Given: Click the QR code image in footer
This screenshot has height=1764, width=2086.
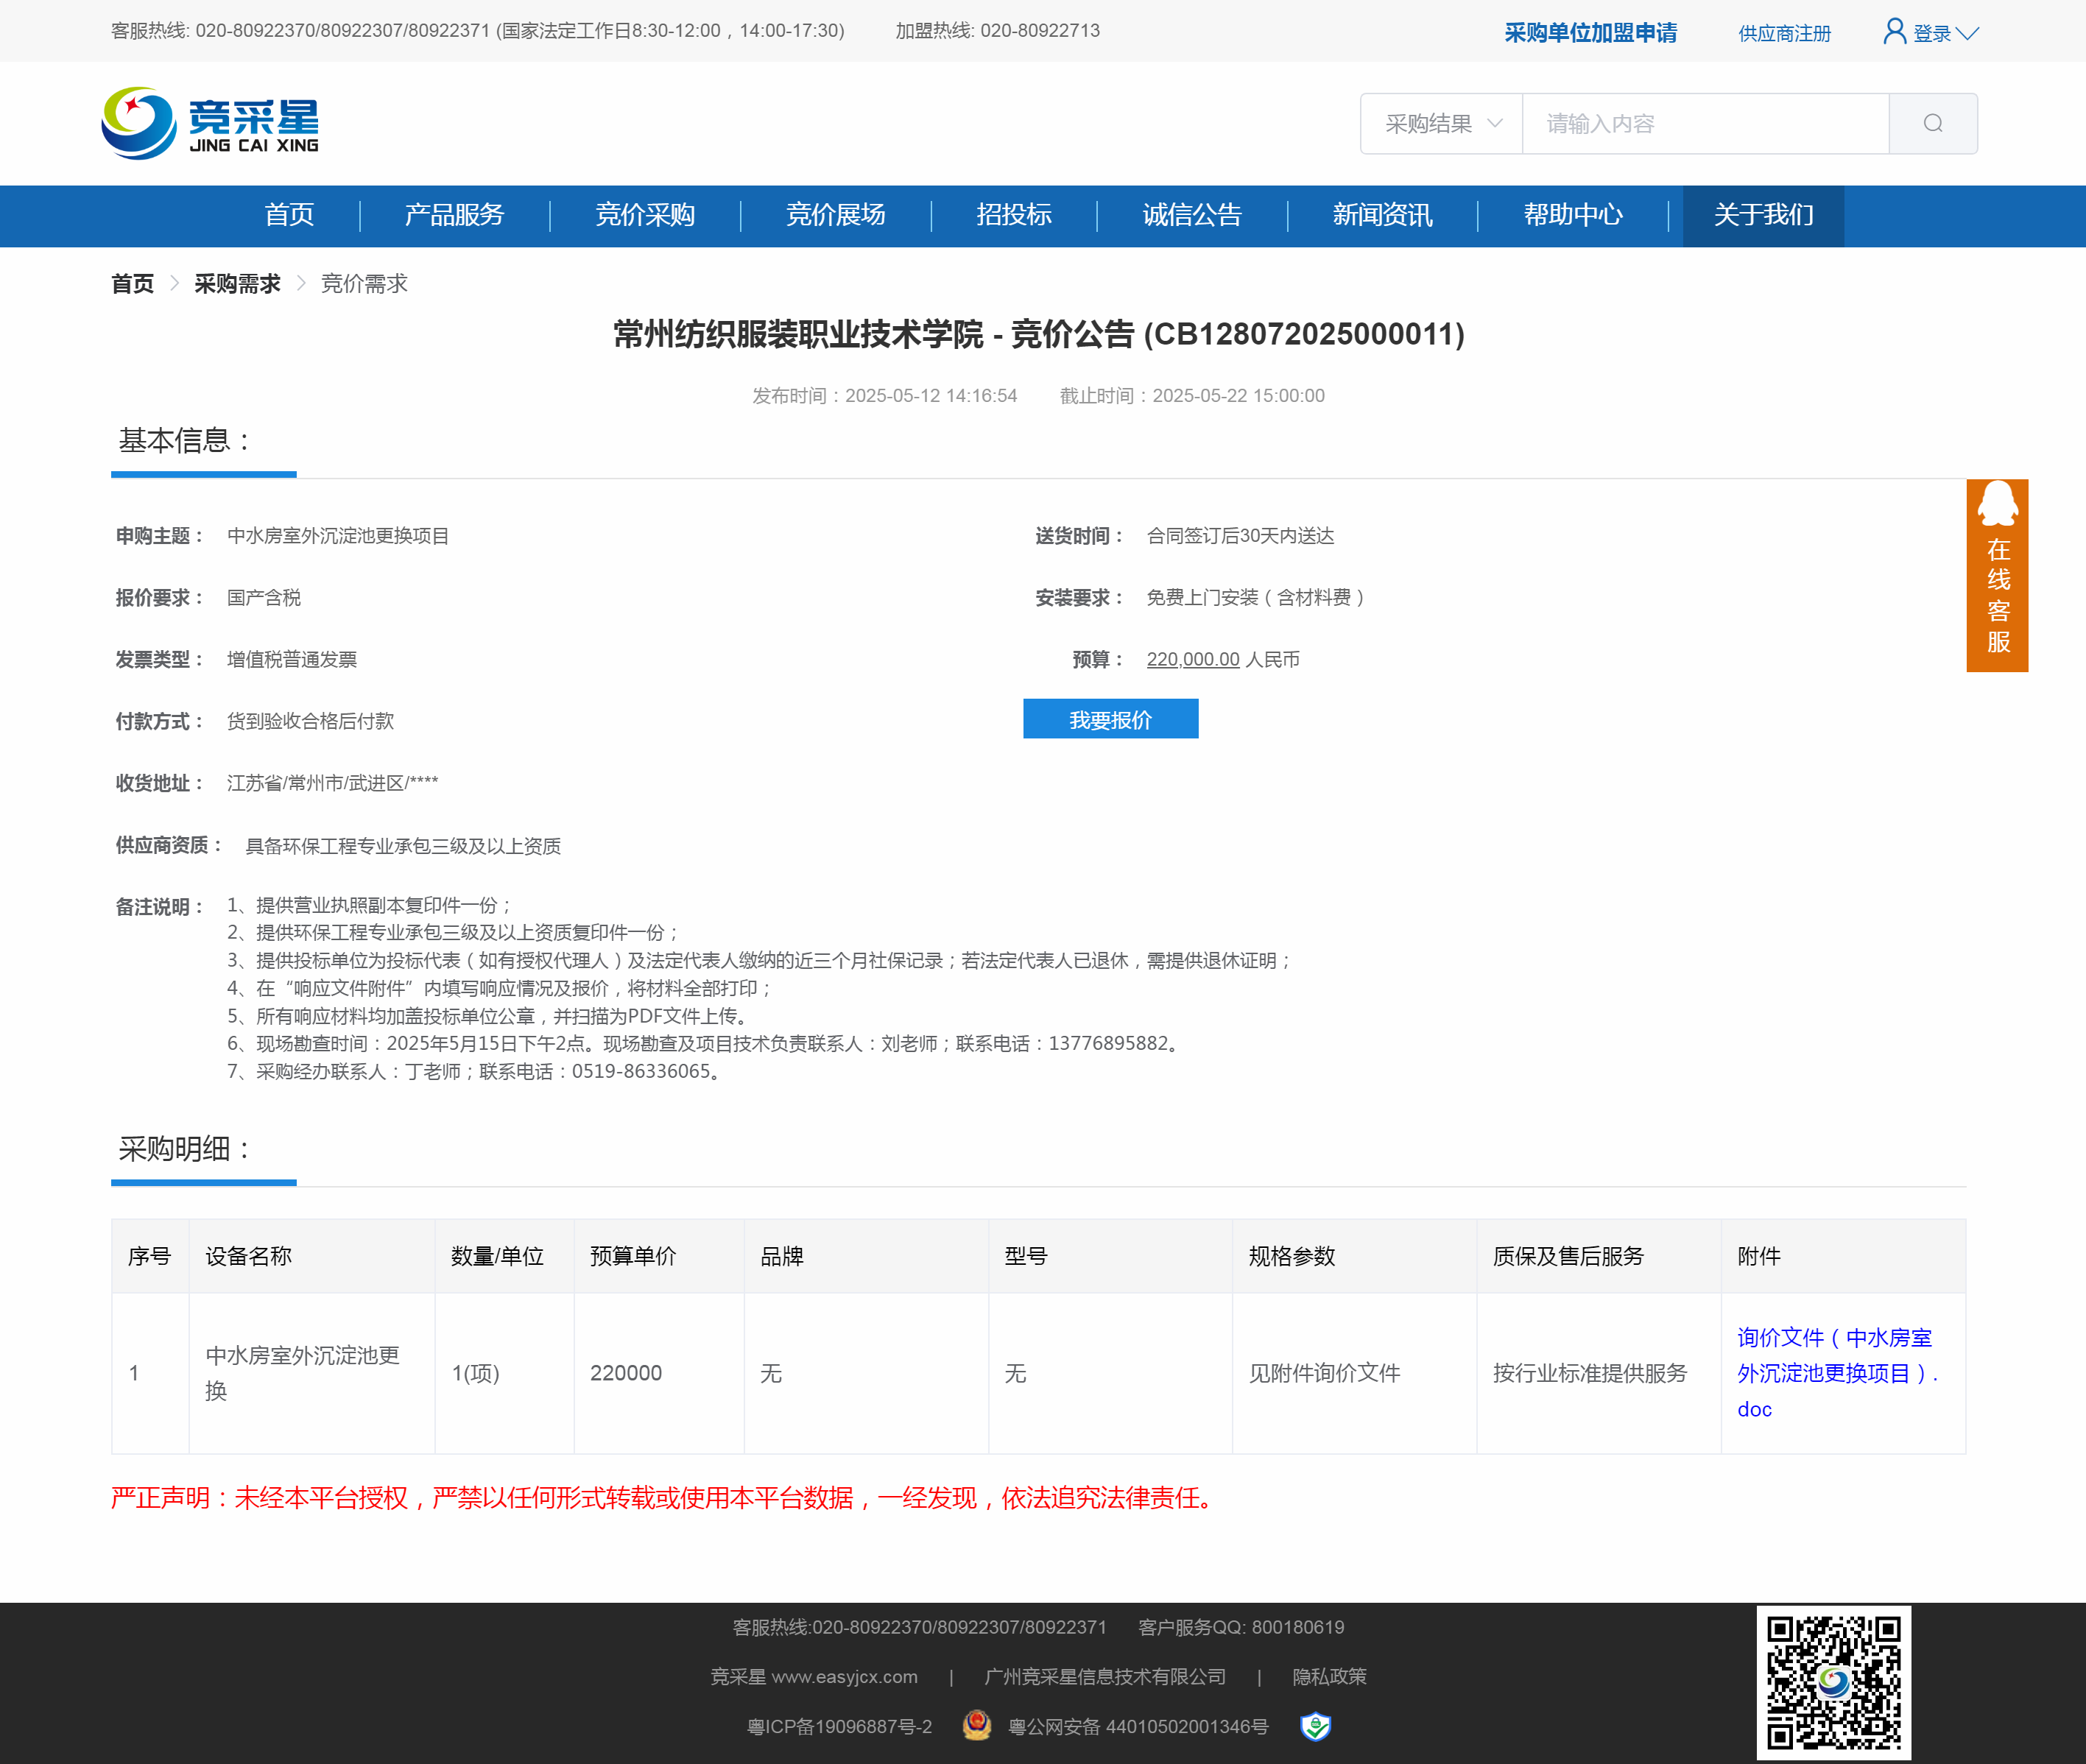Looking at the screenshot, I should (x=1833, y=1682).
